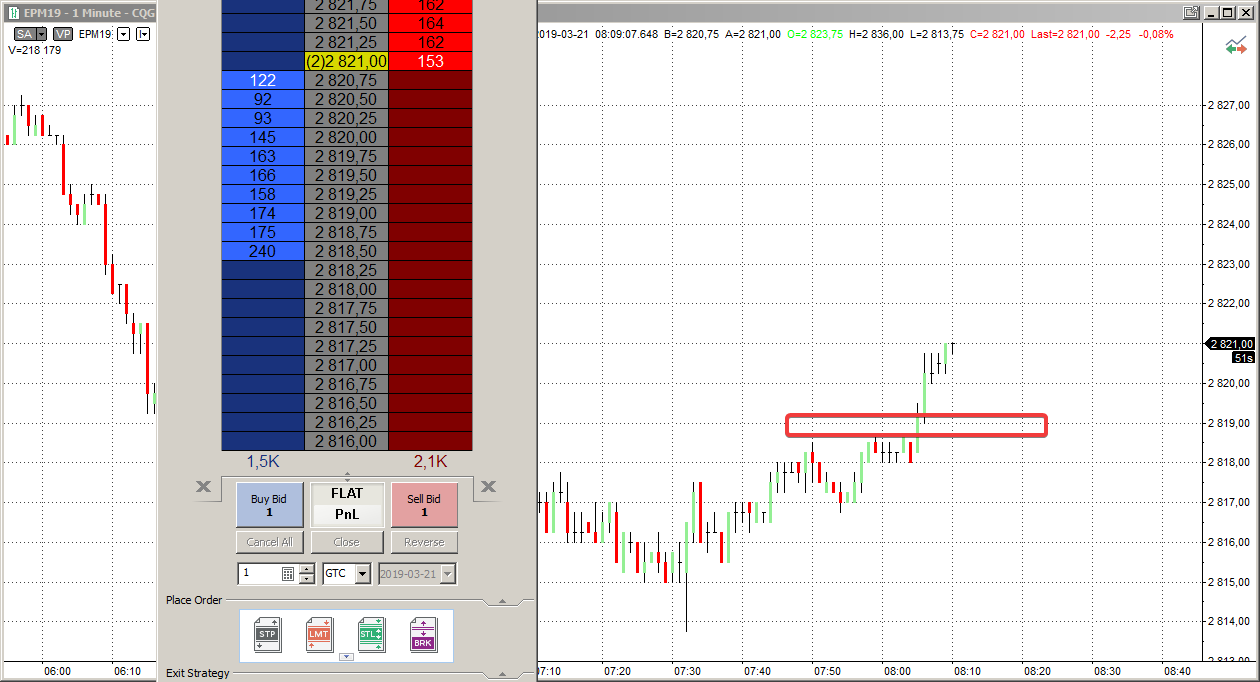The image size is (1260, 682).
Task: Collapse the Place Order section
Action: coord(503,601)
